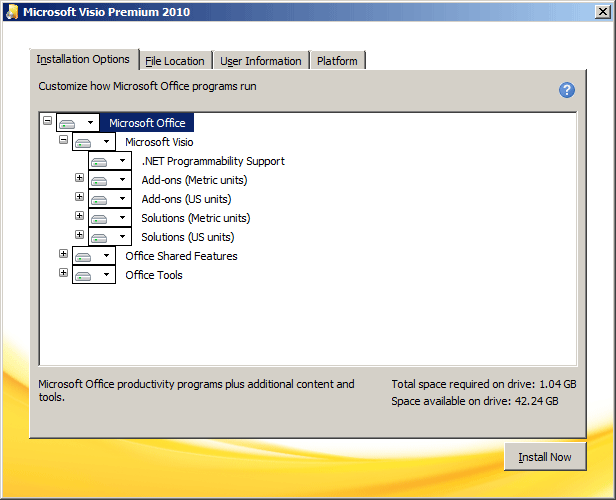The width and height of the screenshot is (616, 500).
Task: Switch to the Installation Options tab
Action: click(83, 59)
